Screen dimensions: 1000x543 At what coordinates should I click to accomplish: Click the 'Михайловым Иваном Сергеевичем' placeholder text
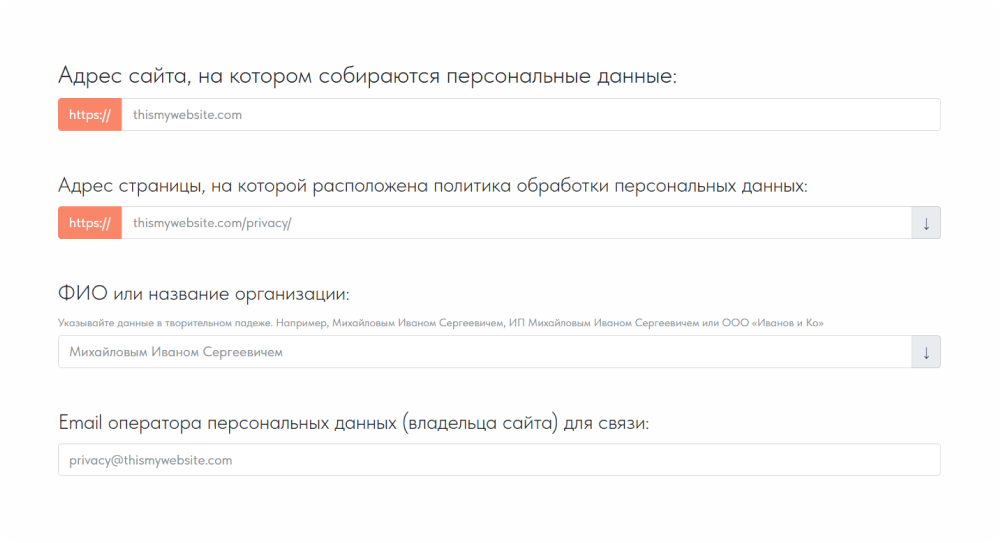tap(176, 352)
